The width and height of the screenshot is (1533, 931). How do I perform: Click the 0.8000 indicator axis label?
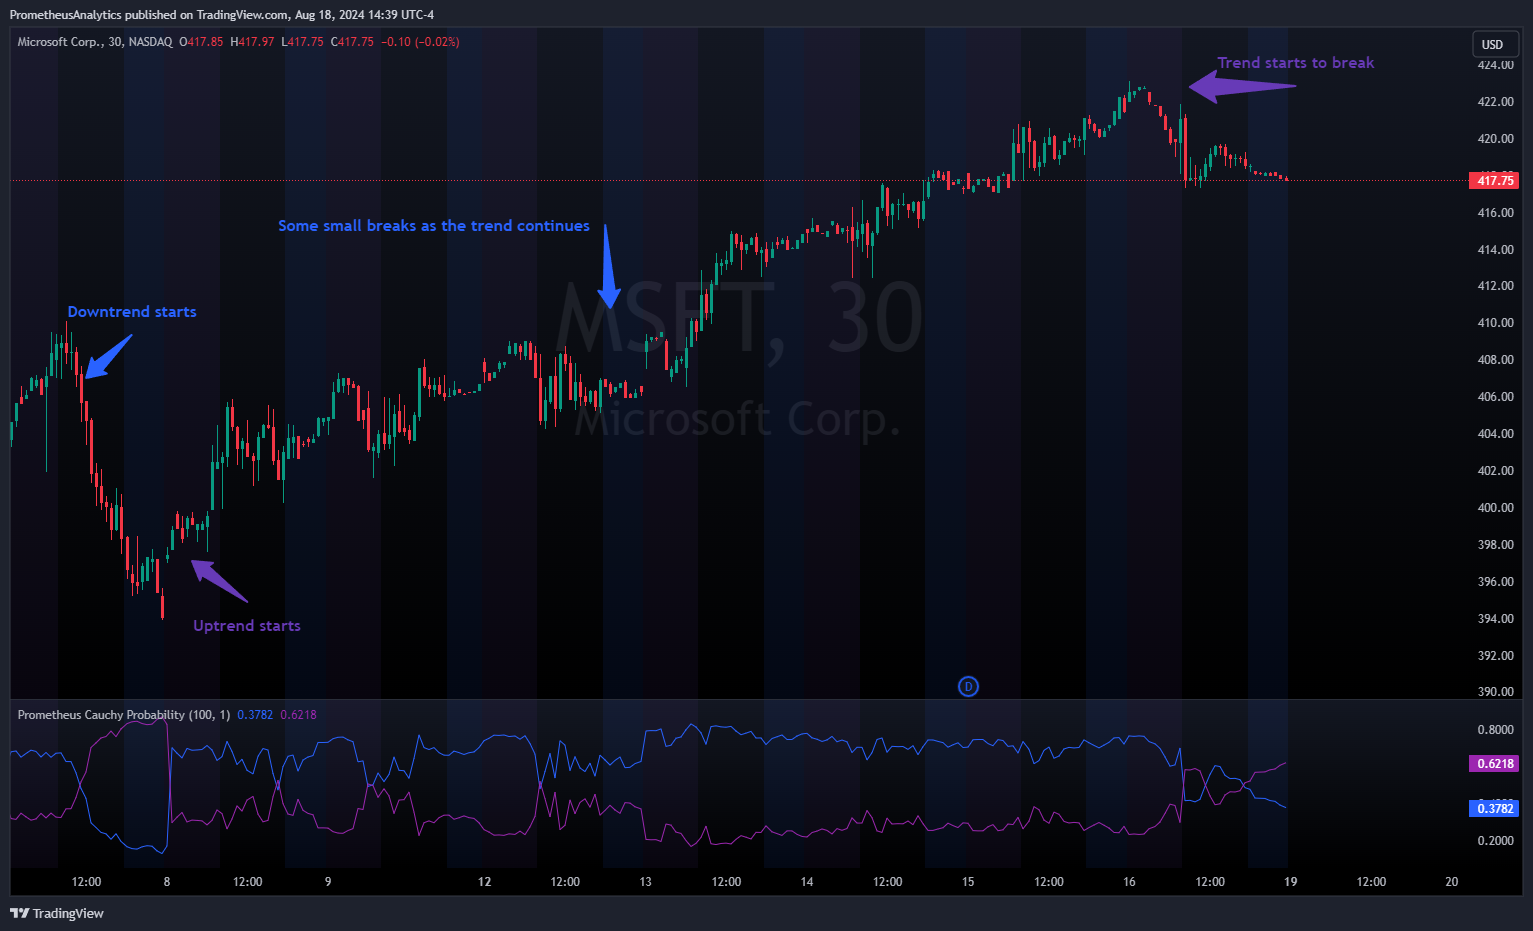tap(1495, 730)
